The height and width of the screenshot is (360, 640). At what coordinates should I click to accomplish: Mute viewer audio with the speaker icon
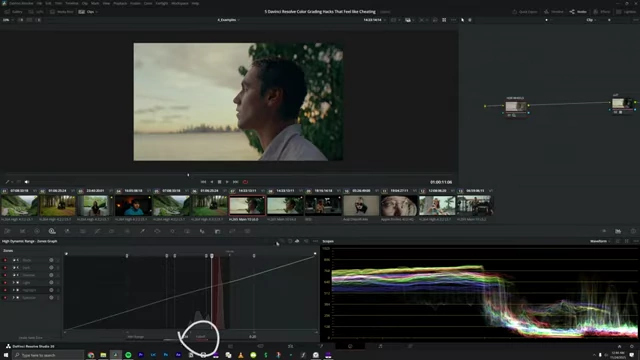click(x=27, y=182)
